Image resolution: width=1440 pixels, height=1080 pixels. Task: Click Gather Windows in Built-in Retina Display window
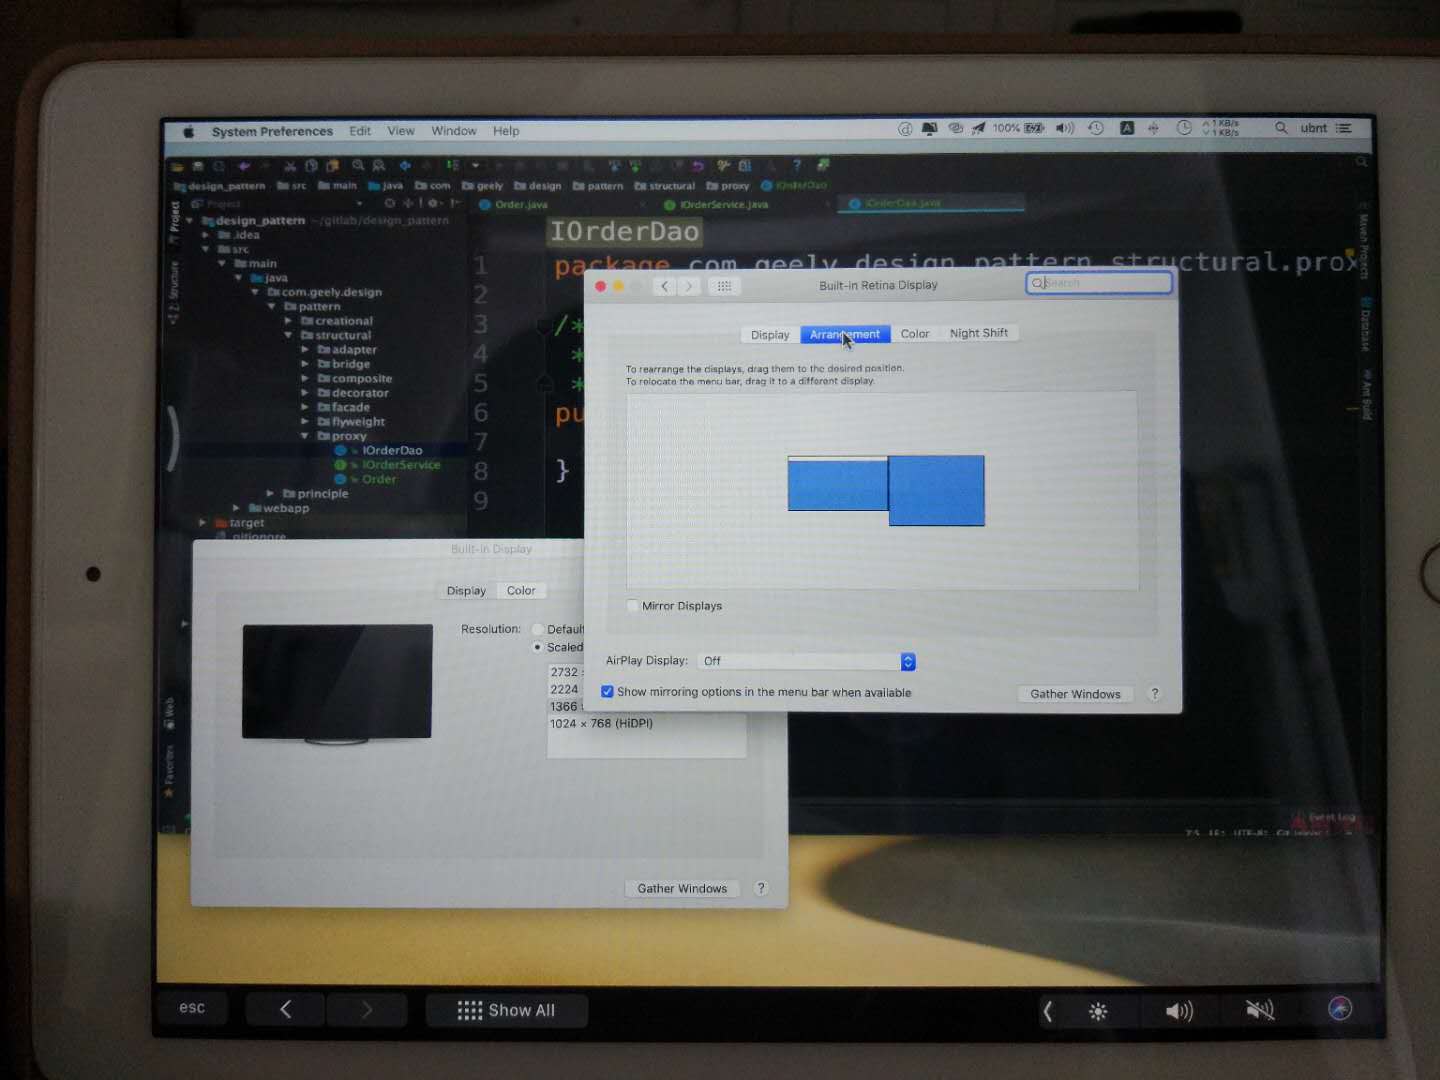coord(1075,694)
